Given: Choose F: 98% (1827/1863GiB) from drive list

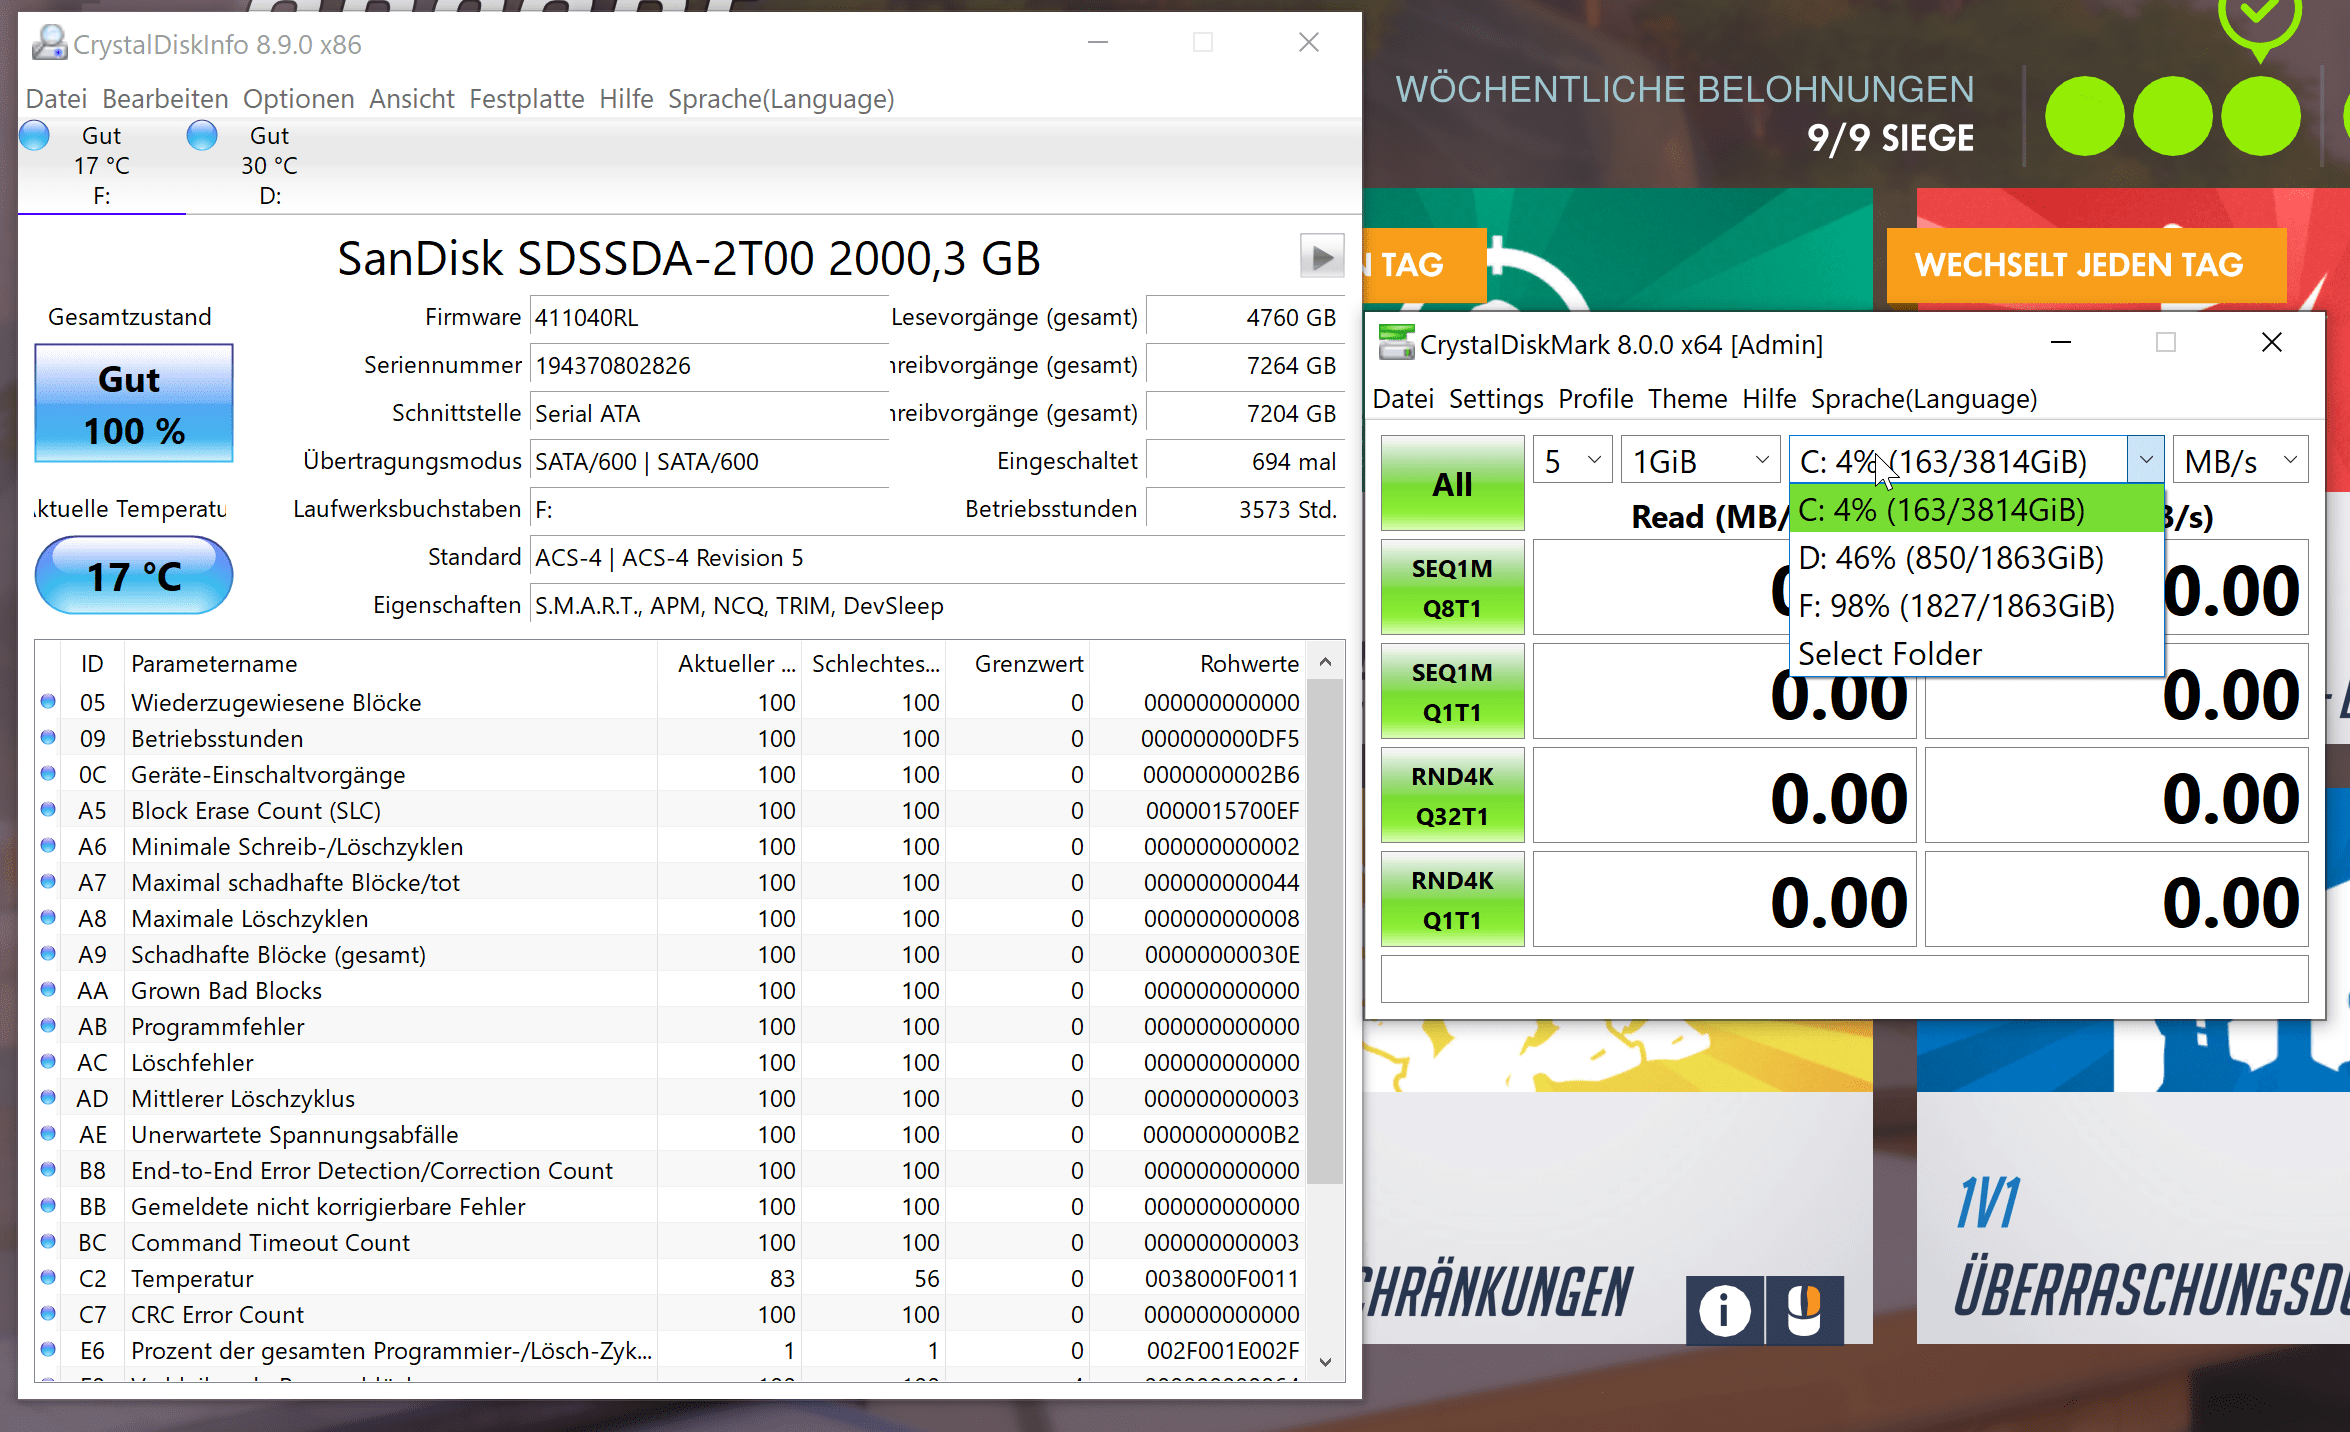Looking at the screenshot, I should tap(1976, 606).
